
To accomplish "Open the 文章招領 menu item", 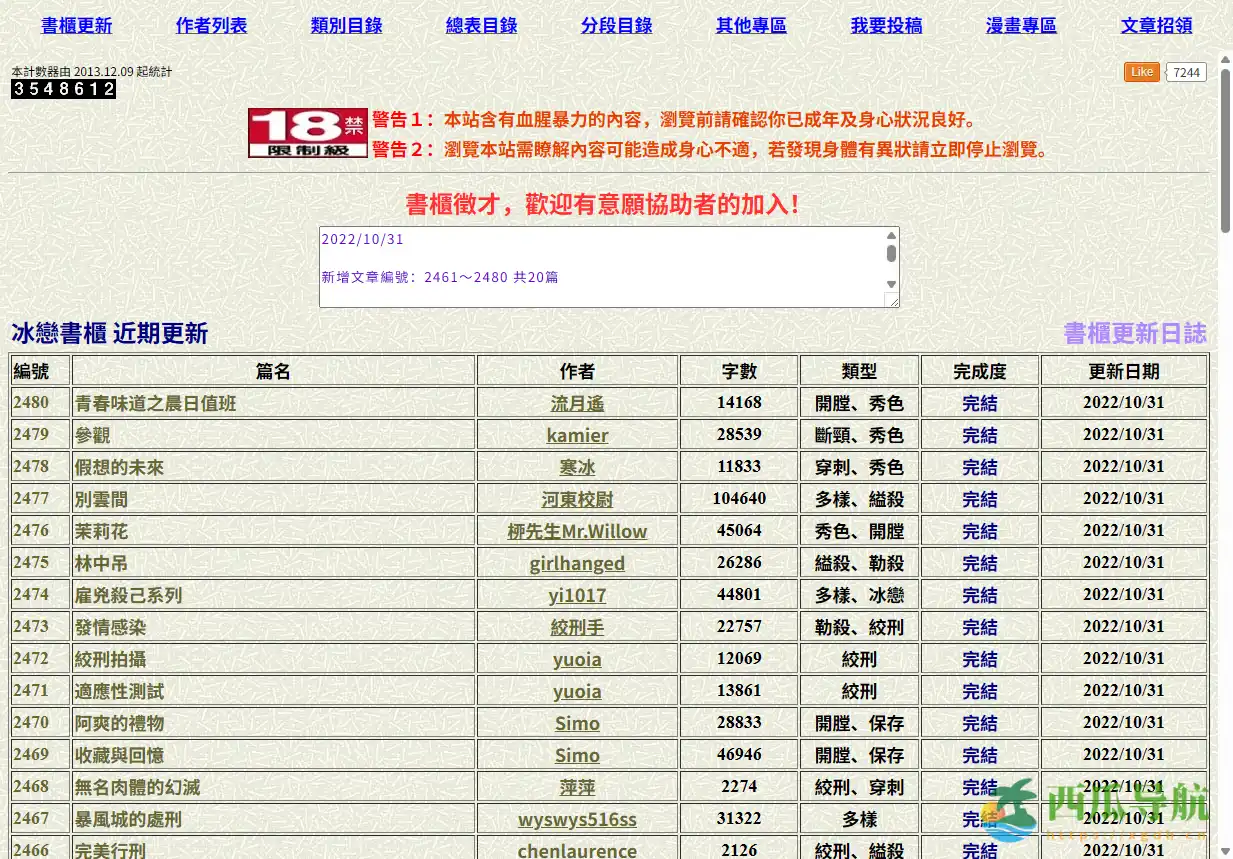I will [1156, 26].
